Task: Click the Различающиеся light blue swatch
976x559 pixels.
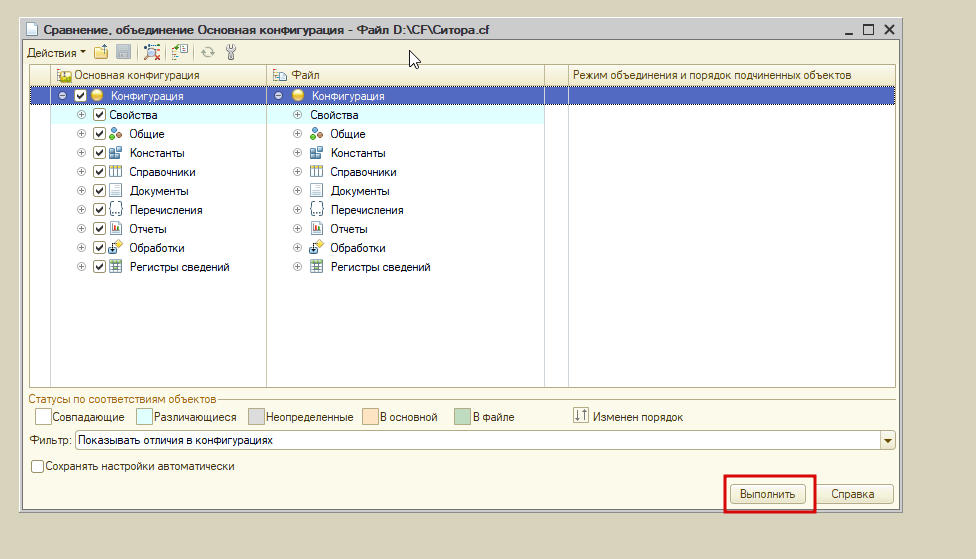Action: pos(144,416)
